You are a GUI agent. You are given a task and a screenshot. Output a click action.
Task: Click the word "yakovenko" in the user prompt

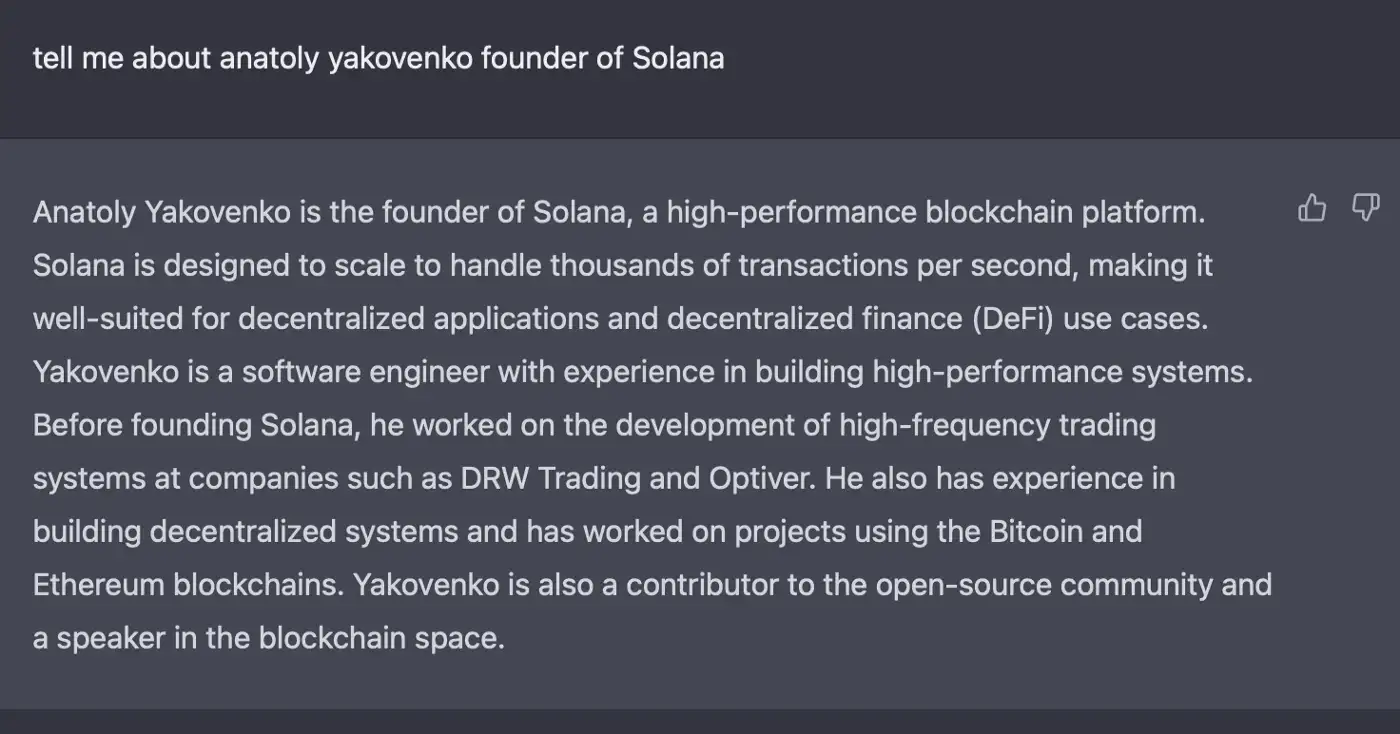400,58
